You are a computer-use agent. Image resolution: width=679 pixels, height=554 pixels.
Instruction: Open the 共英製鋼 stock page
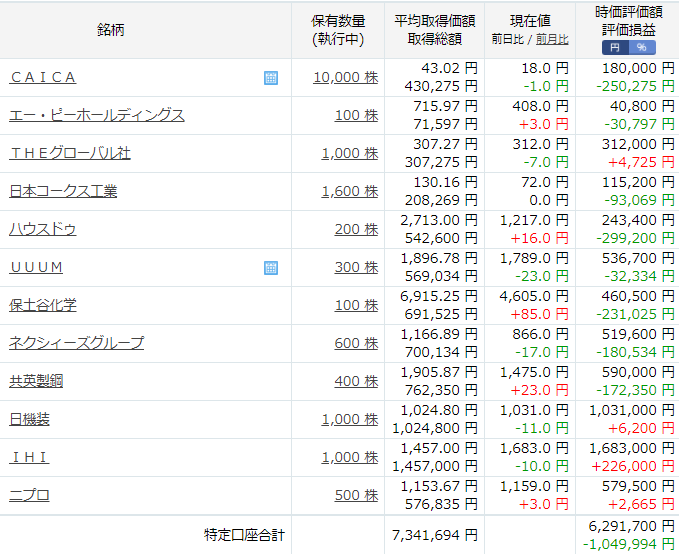coord(36,382)
